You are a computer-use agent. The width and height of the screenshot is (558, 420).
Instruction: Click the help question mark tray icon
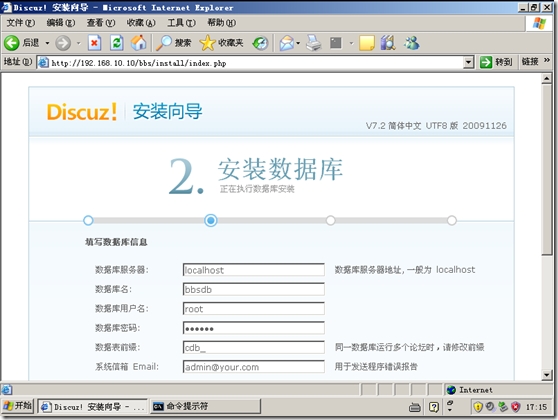click(x=434, y=407)
